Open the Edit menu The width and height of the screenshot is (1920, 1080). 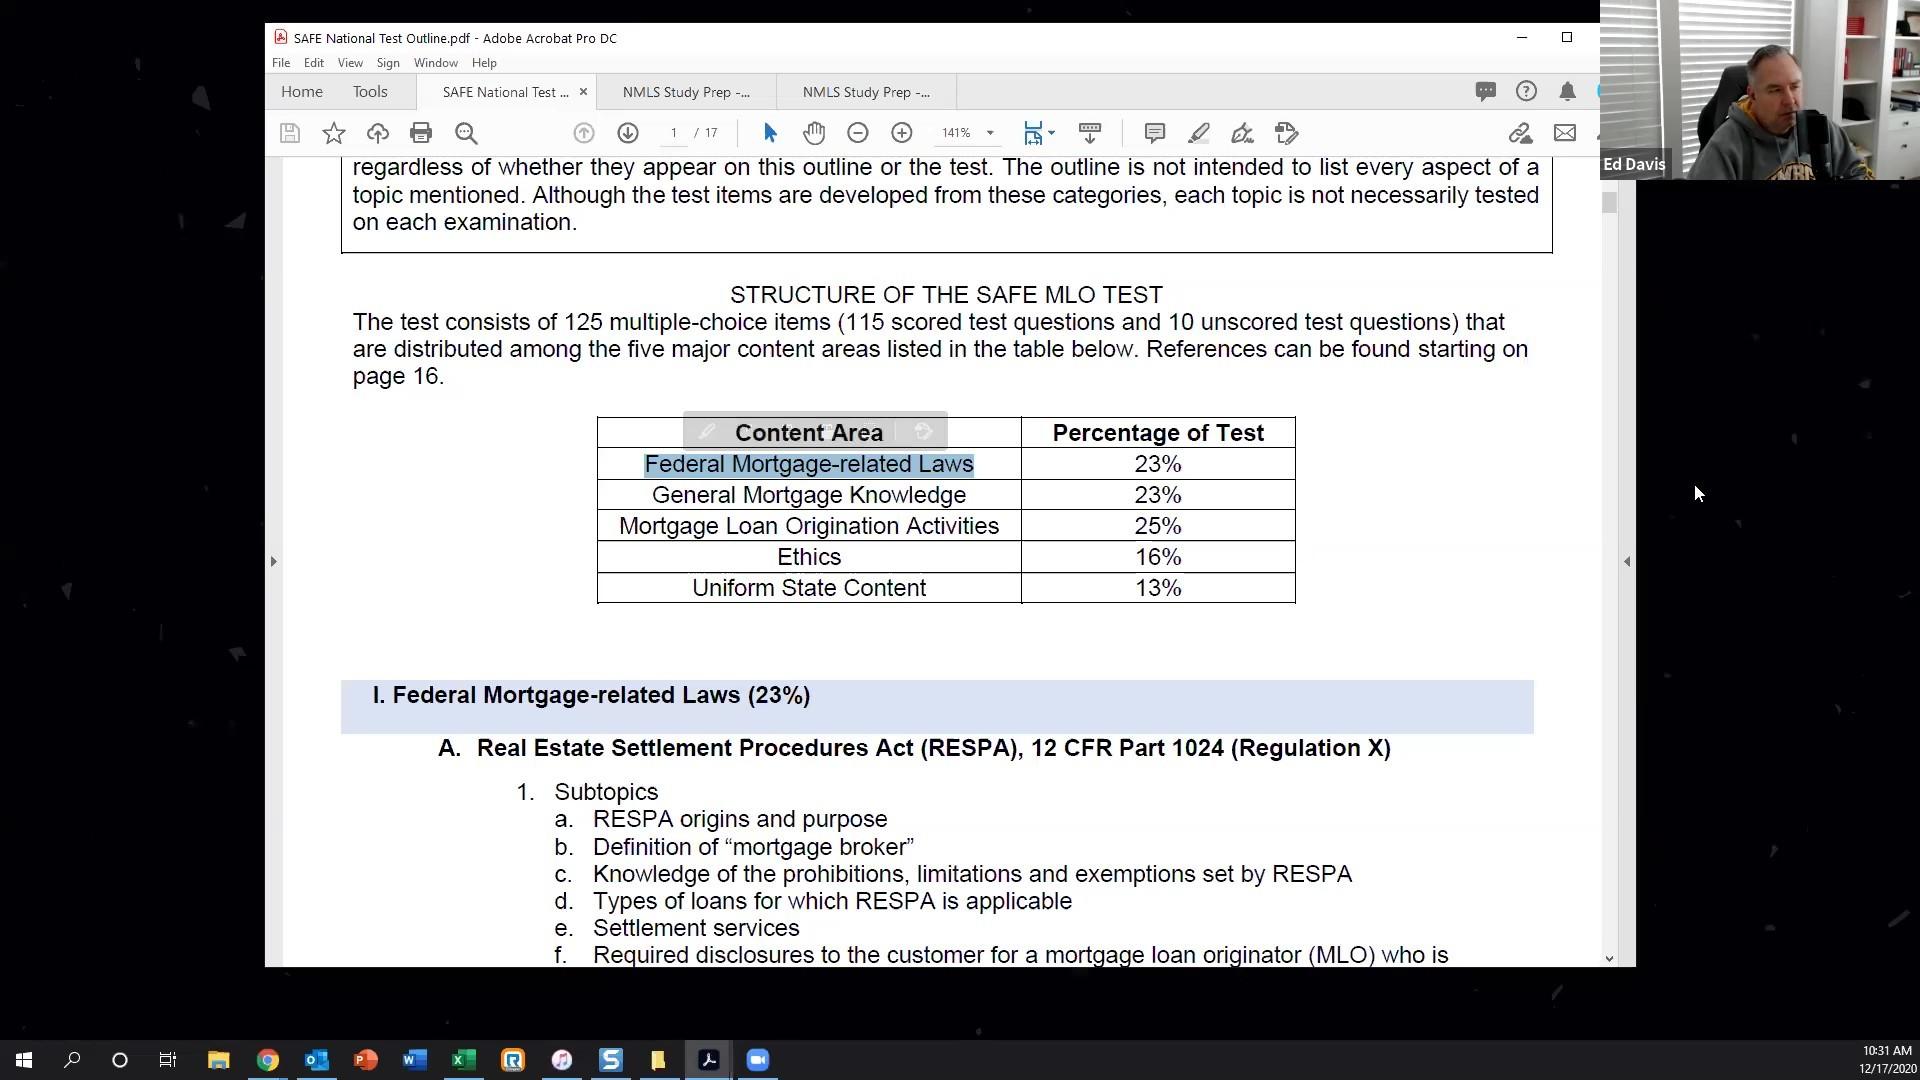click(x=313, y=63)
